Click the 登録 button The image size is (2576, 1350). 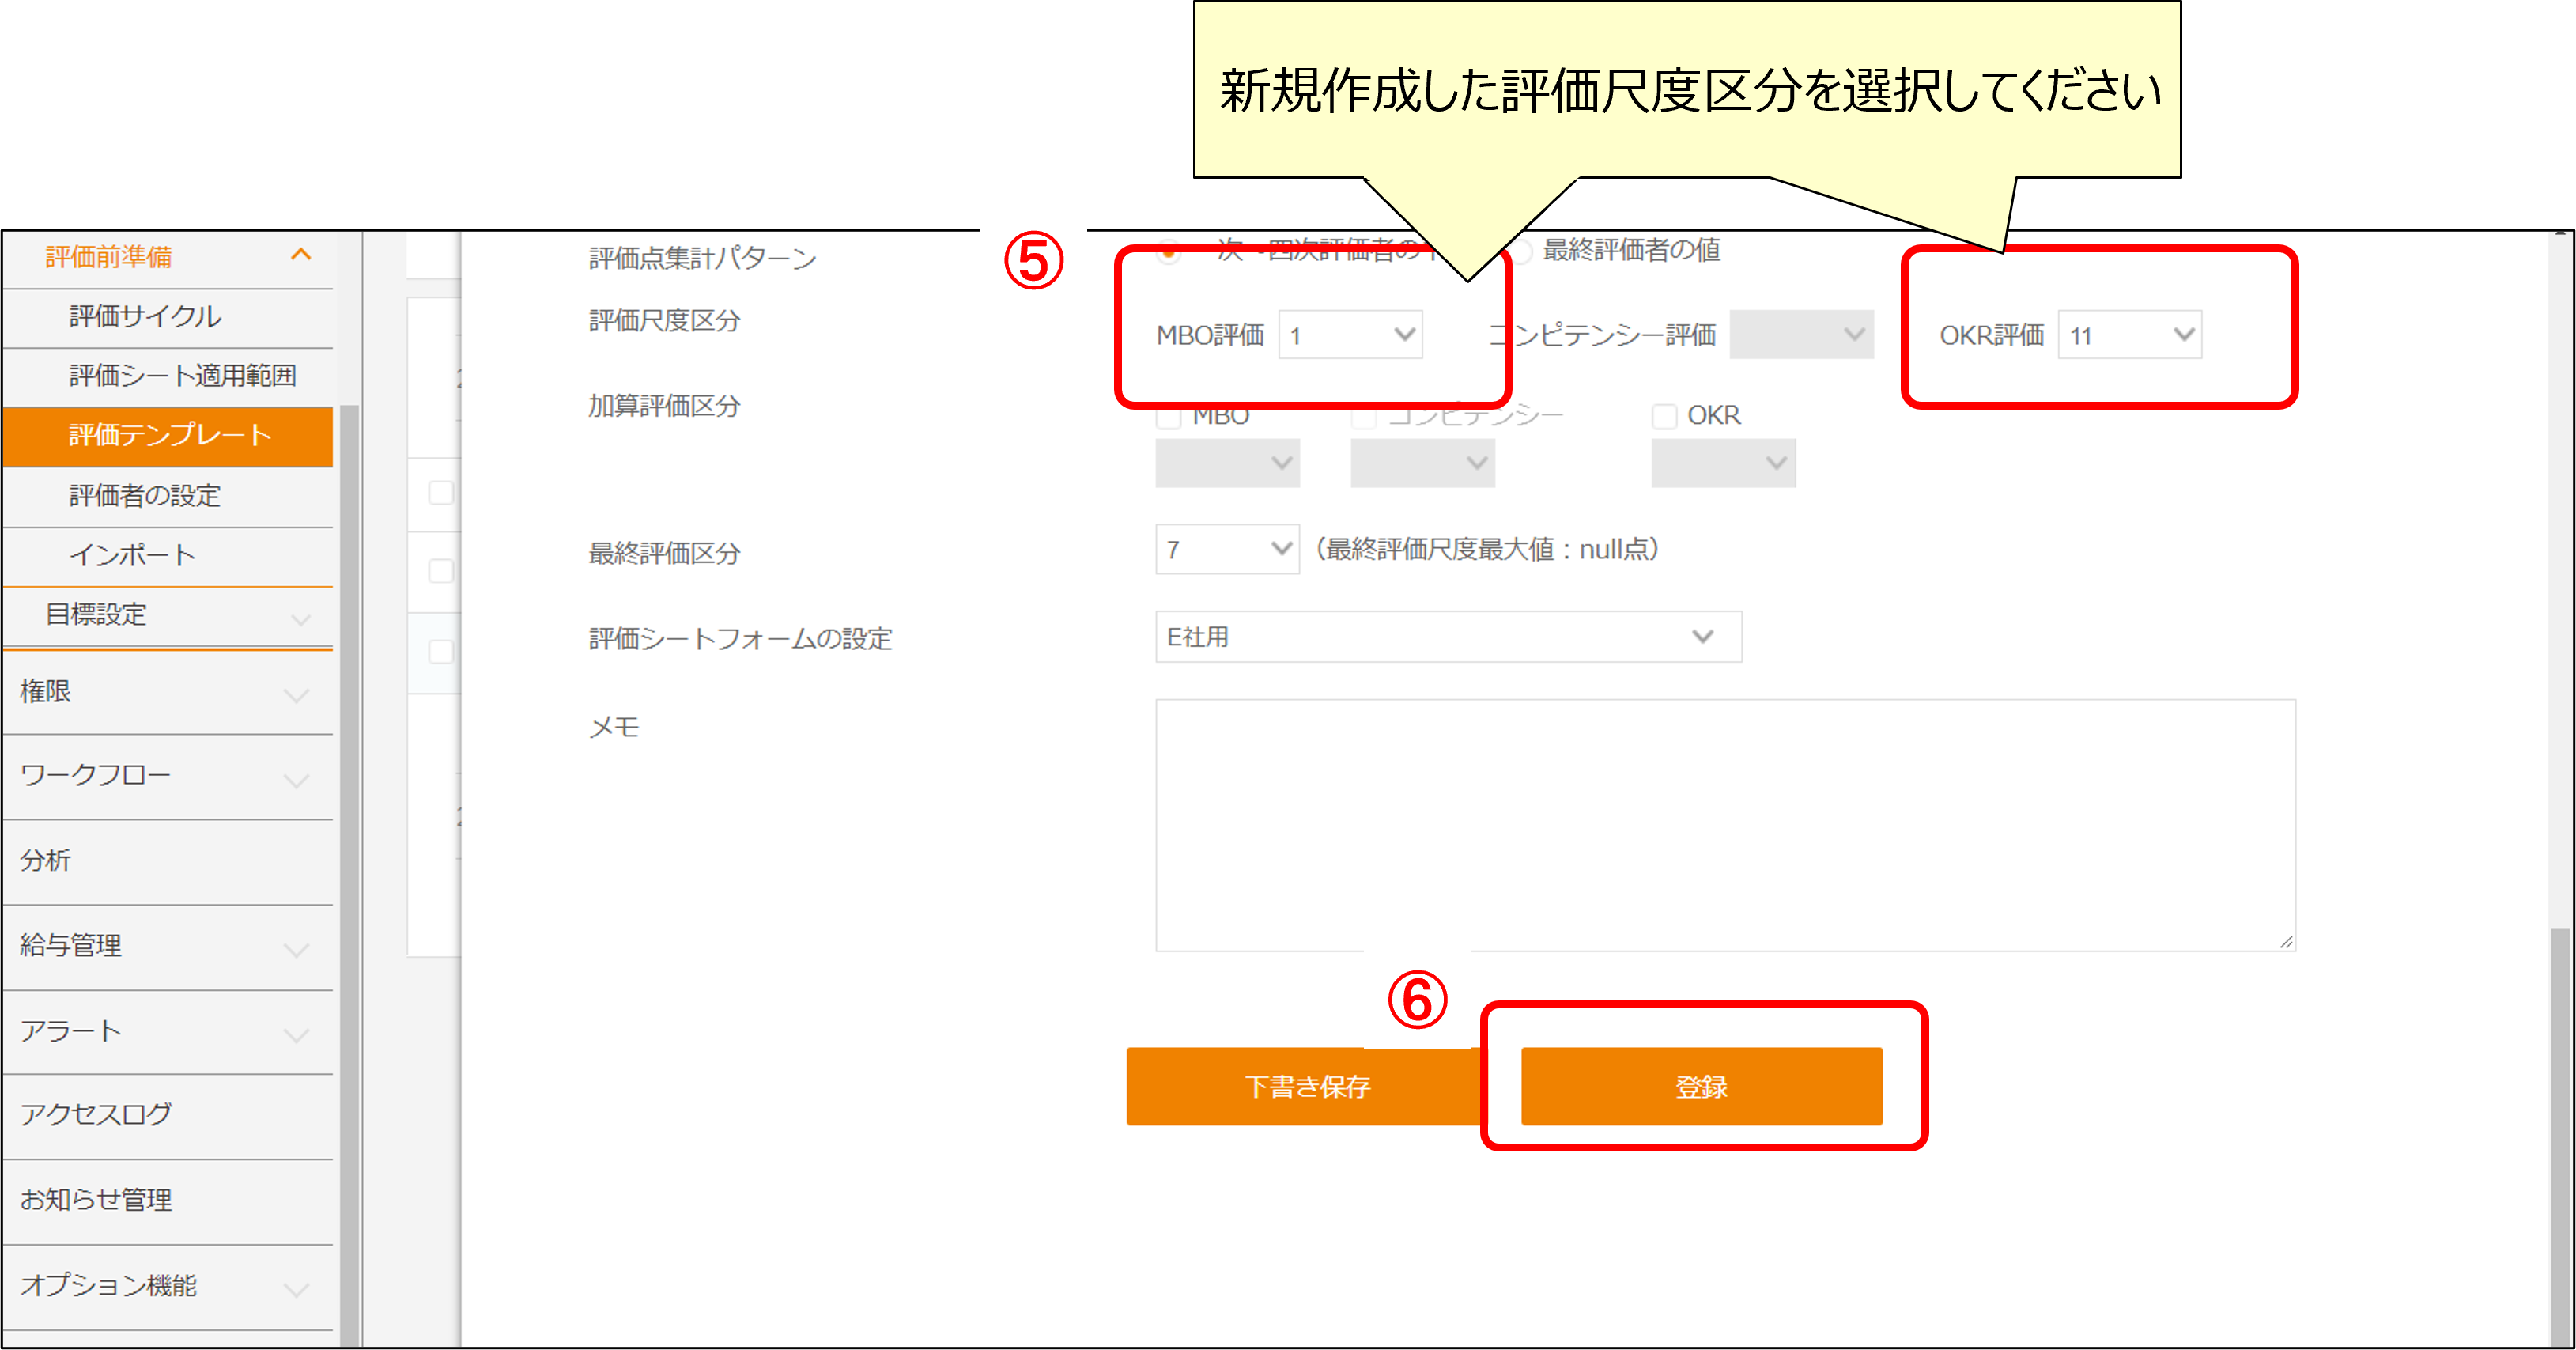click(x=1701, y=1087)
